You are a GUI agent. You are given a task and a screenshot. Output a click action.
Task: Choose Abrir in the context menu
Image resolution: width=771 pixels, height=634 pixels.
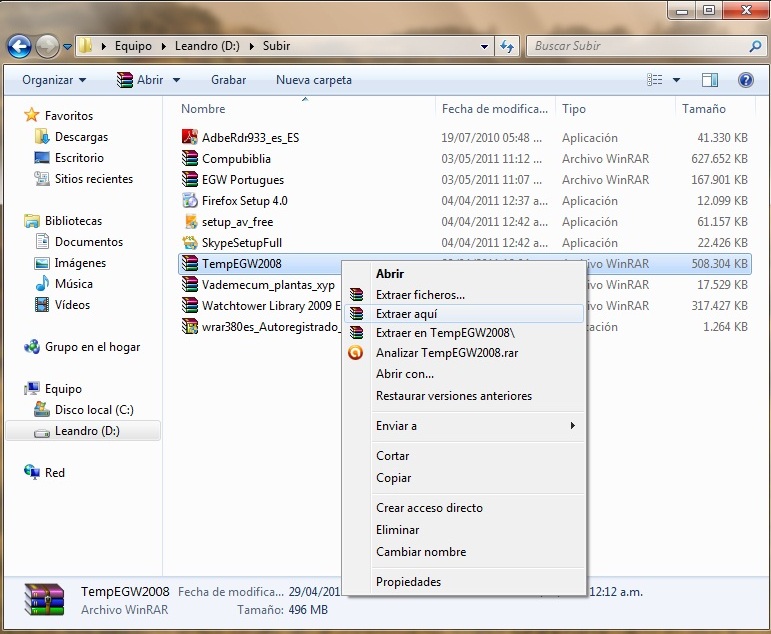pos(464,273)
